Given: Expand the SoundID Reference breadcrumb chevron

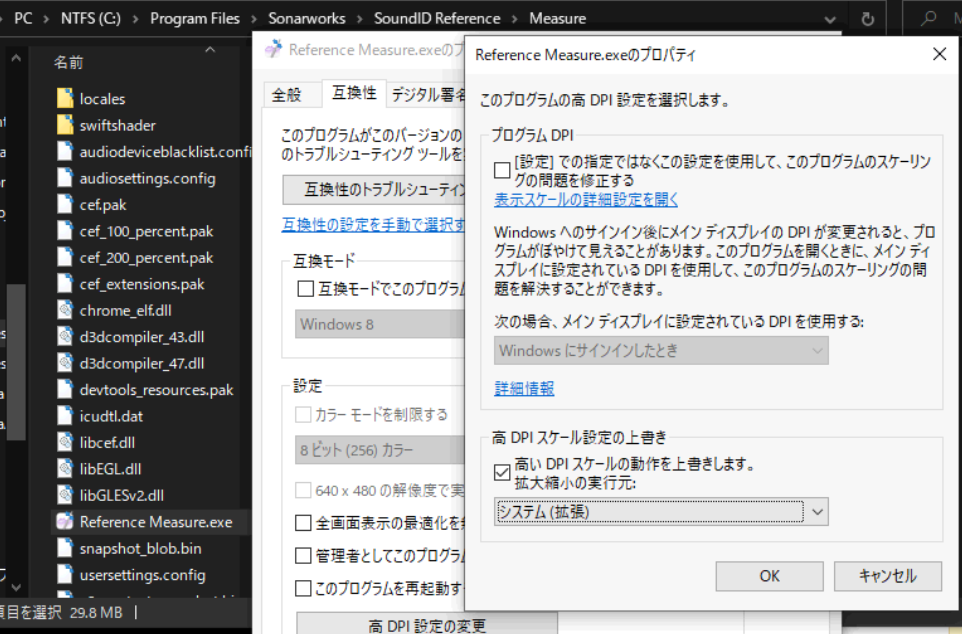Looking at the screenshot, I should [x=515, y=19].
